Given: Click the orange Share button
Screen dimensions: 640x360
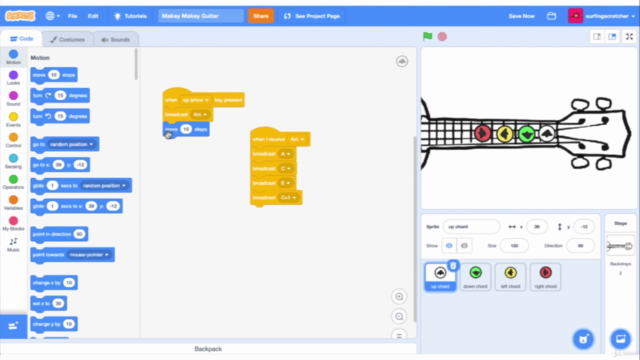Looking at the screenshot, I should point(261,16).
